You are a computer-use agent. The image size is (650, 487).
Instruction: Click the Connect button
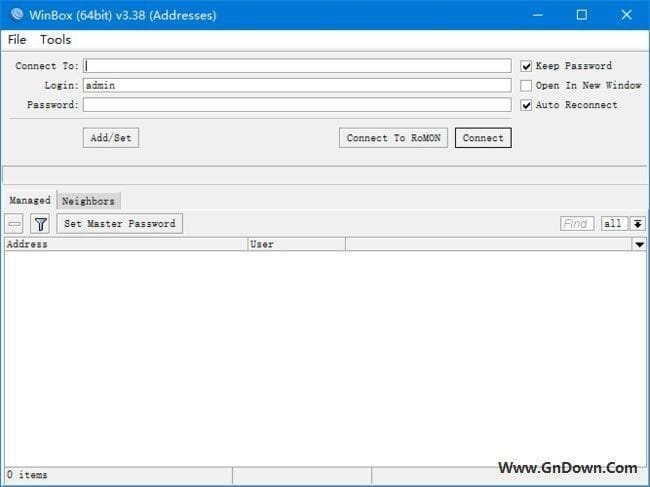click(x=483, y=138)
